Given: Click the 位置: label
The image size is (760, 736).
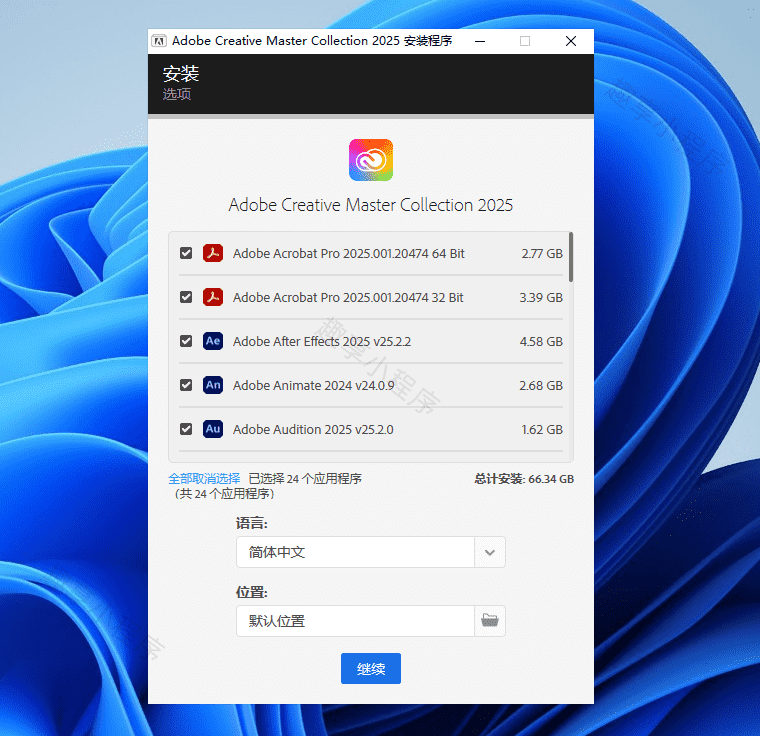Looking at the screenshot, I should (x=252, y=592).
